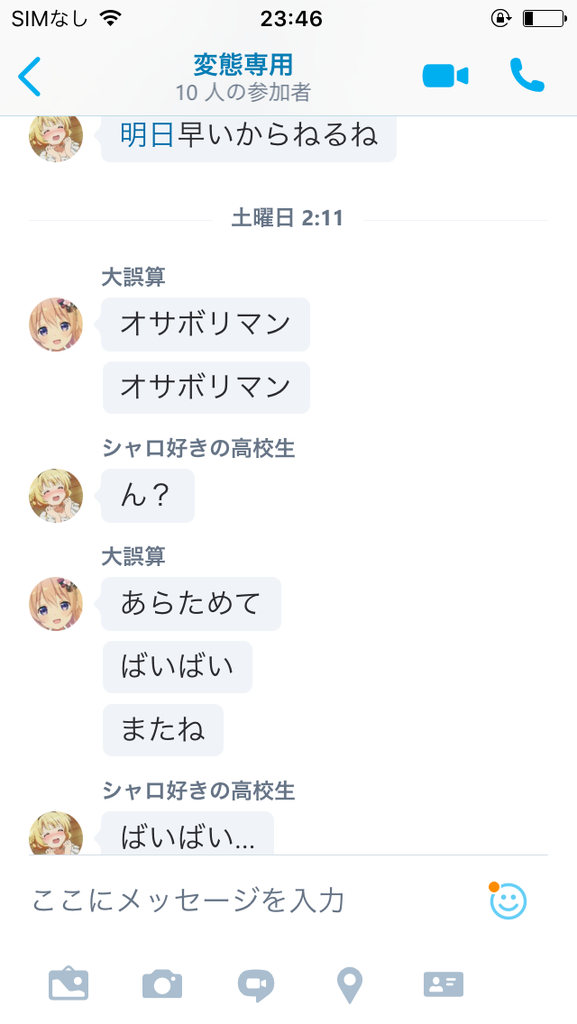
Task: Tap sender name 大誤算 above あらためて
Action: [134, 556]
